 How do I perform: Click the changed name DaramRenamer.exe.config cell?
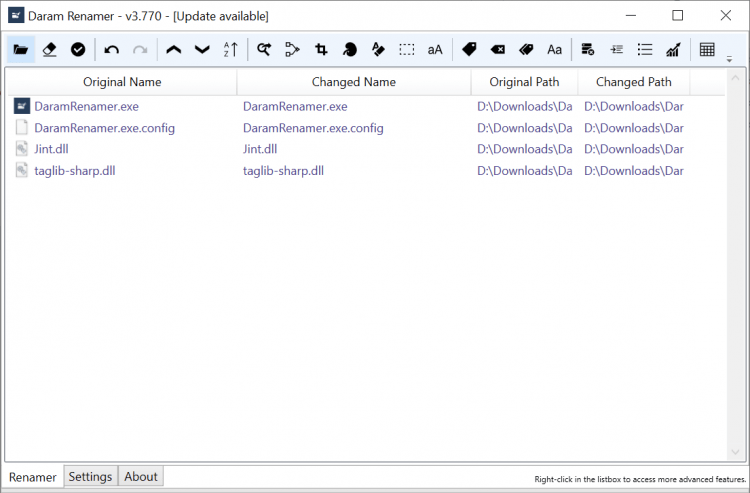pos(313,128)
